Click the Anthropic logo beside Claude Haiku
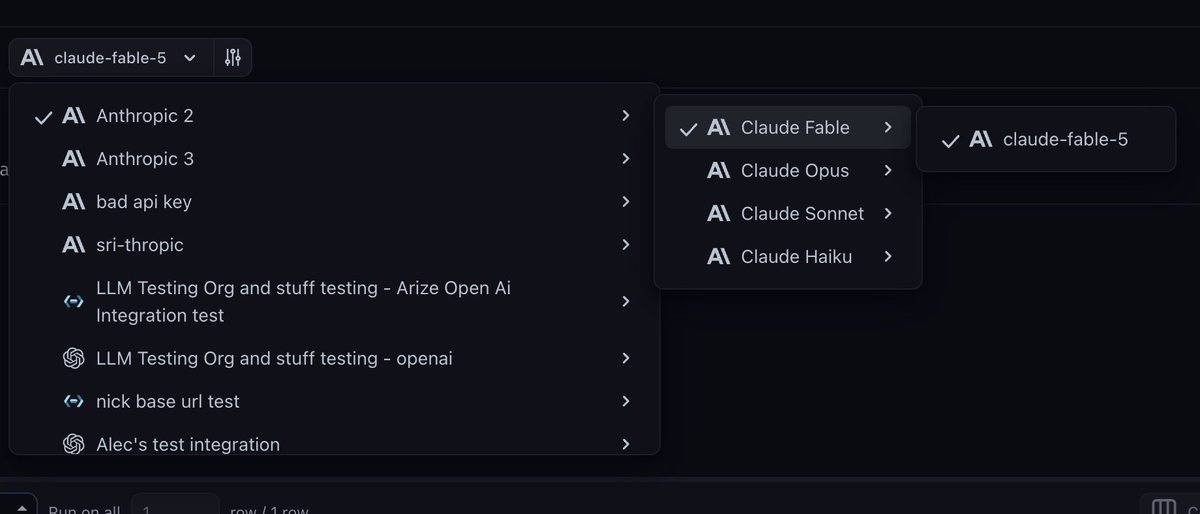 tap(718, 257)
